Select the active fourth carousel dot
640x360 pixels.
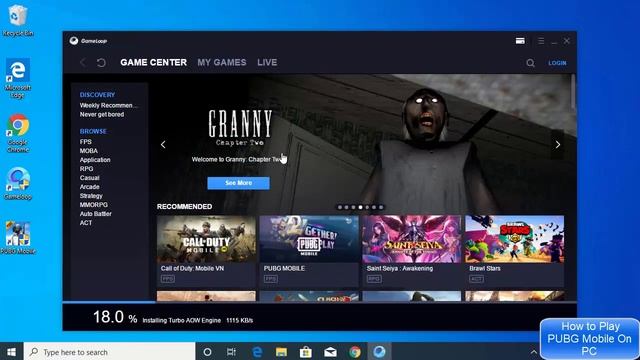pyautogui.click(x=360, y=207)
